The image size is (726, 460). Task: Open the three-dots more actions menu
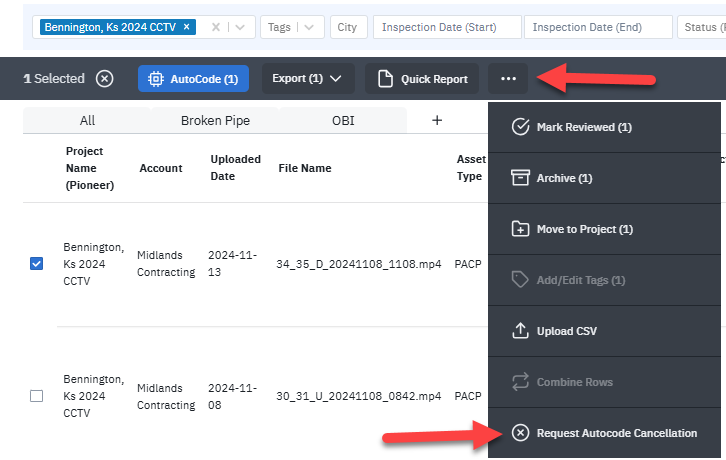tap(508, 79)
